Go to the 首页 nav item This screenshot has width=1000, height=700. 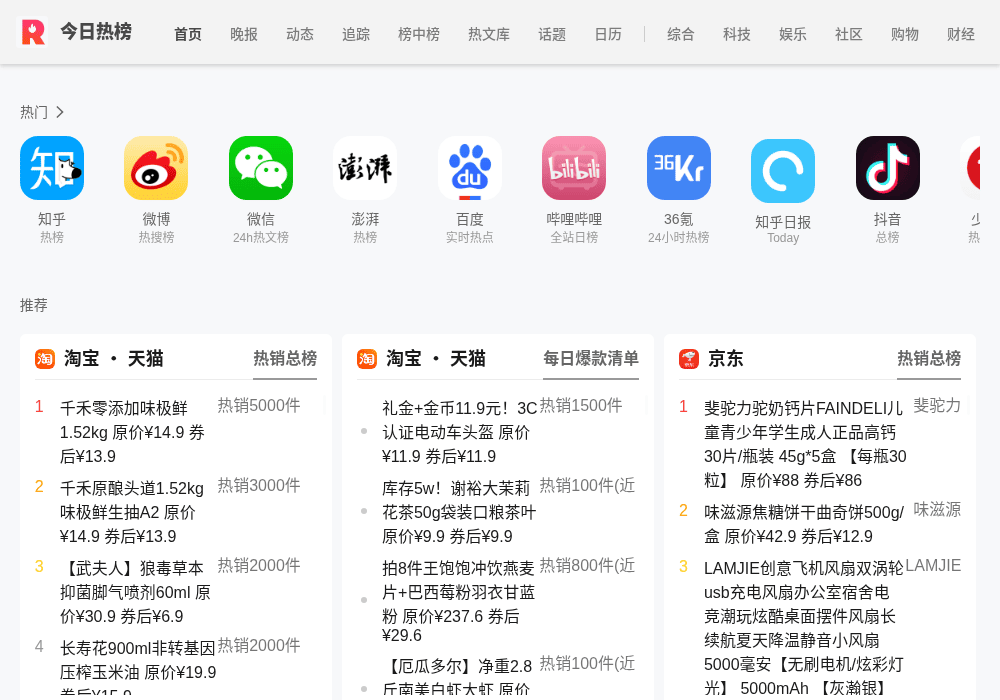click(x=188, y=34)
